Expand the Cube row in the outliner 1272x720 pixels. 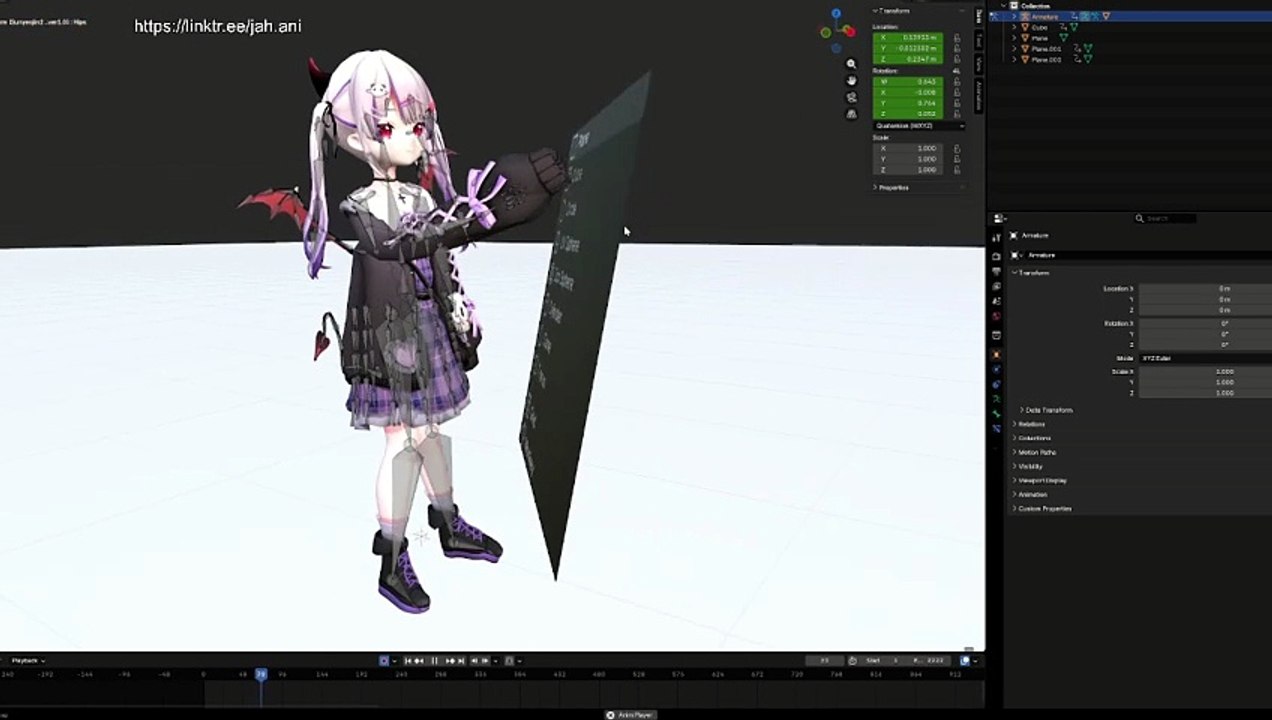(1014, 28)
